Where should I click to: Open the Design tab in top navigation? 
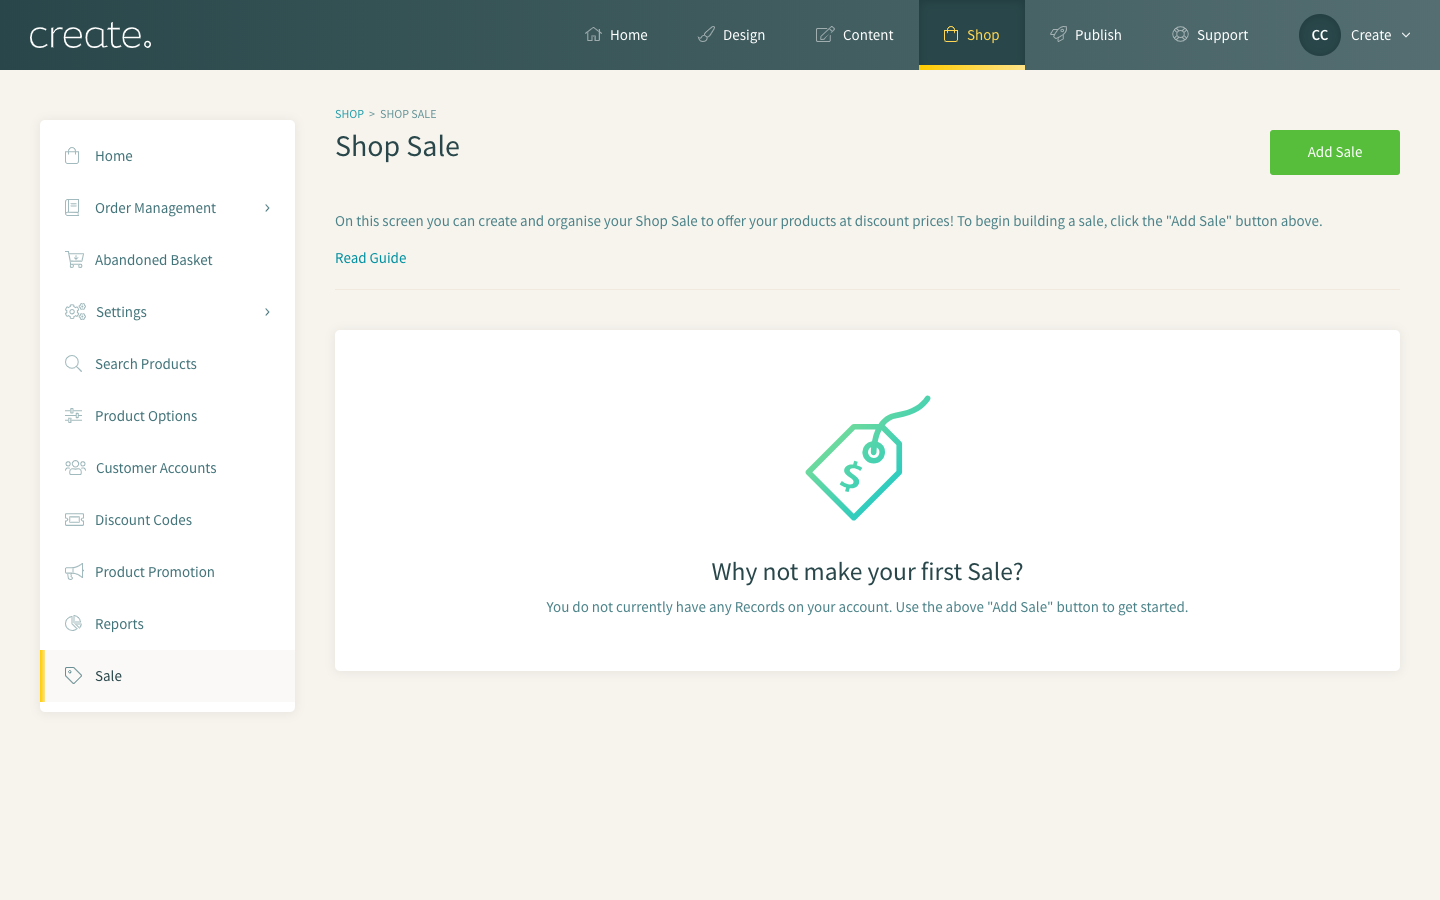tap(731, 35)
